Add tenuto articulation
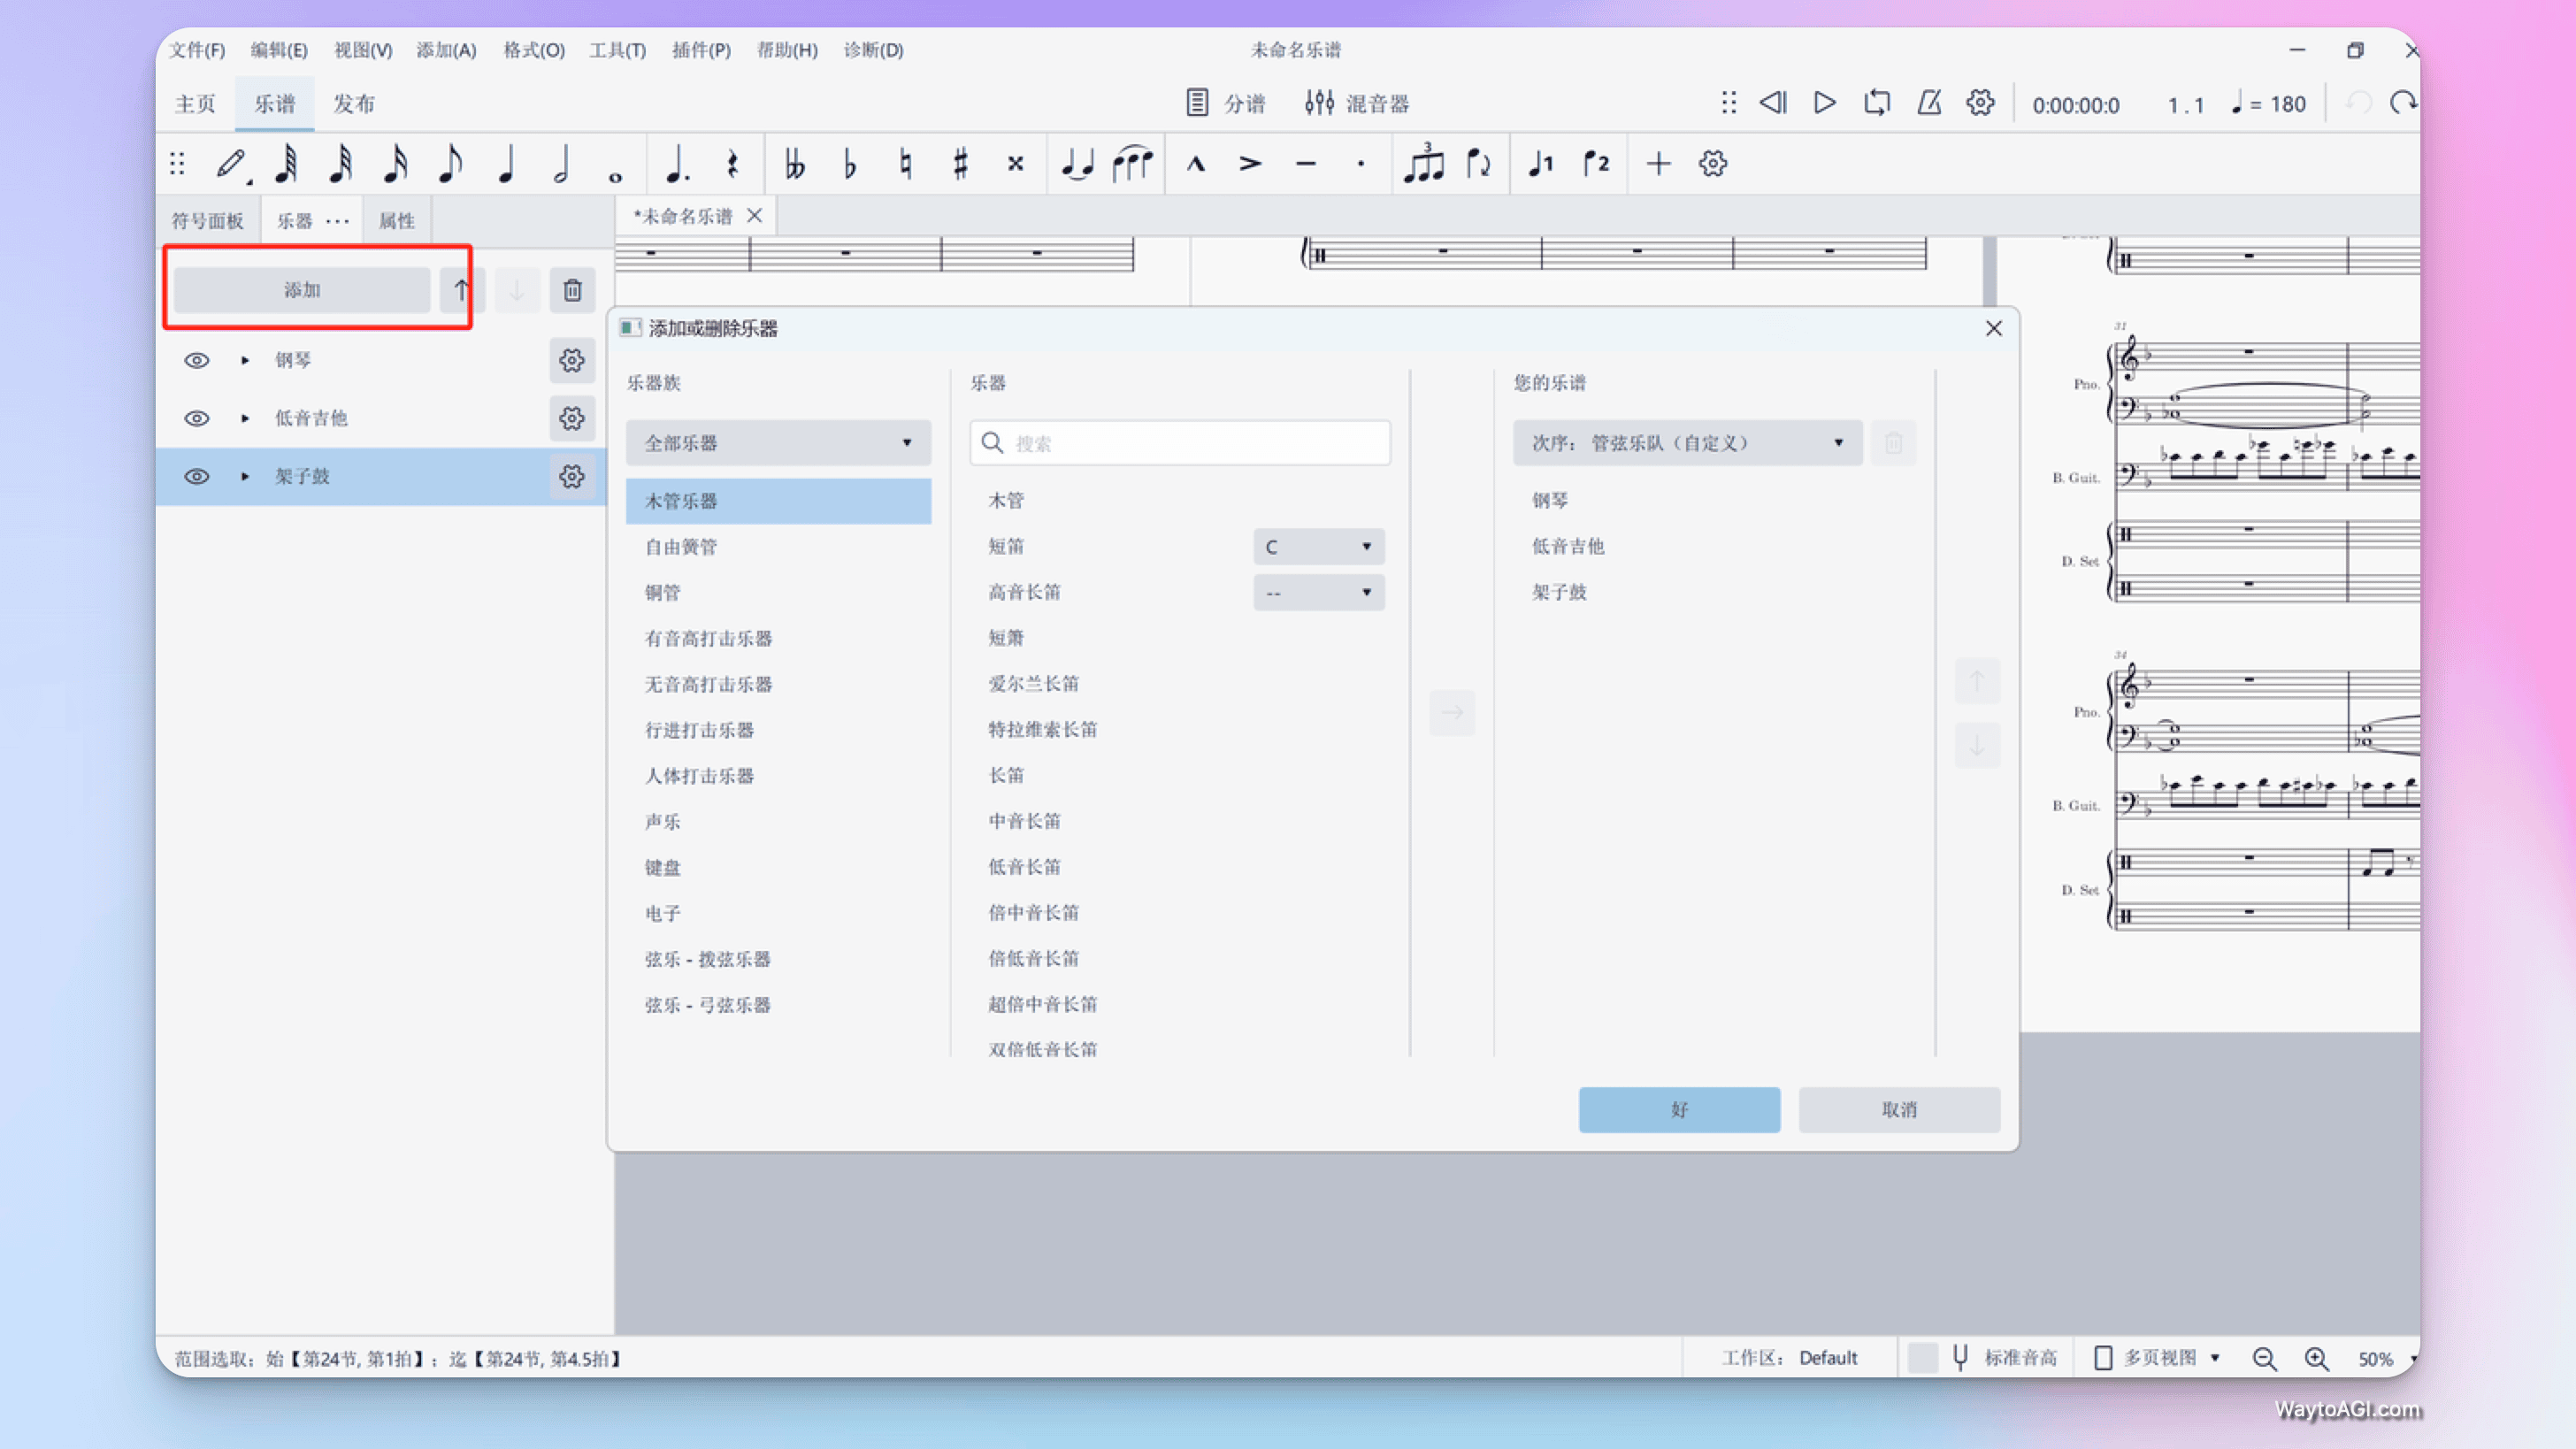The image size is (2576, 1449). [x=1305, y=164]
